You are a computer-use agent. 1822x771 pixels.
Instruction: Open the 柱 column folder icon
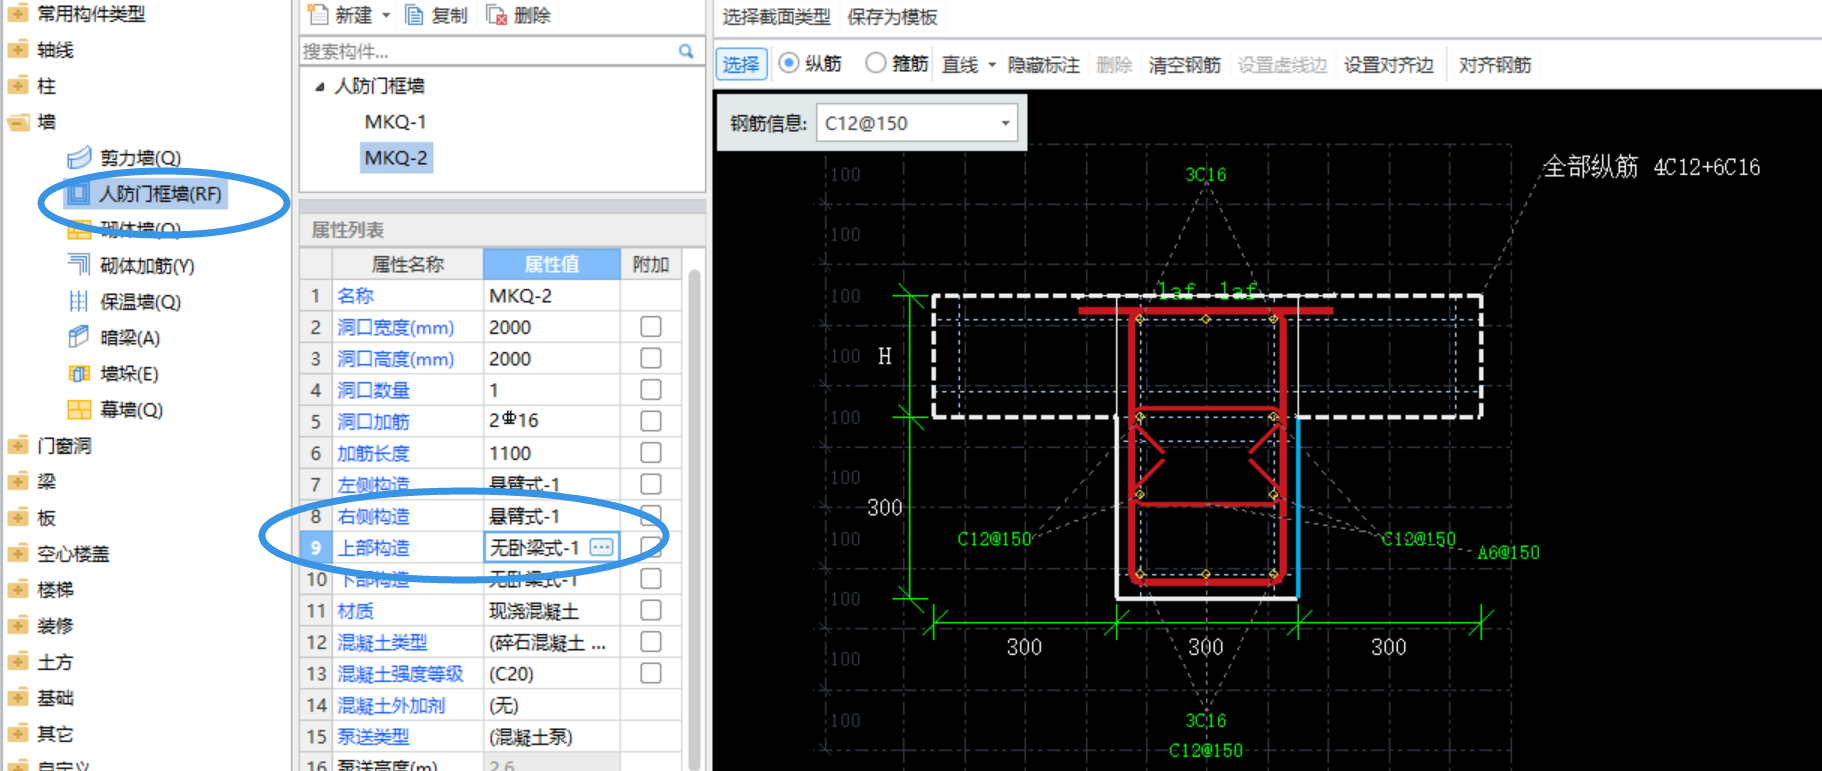pyautogui.click(x=18, y=86)
